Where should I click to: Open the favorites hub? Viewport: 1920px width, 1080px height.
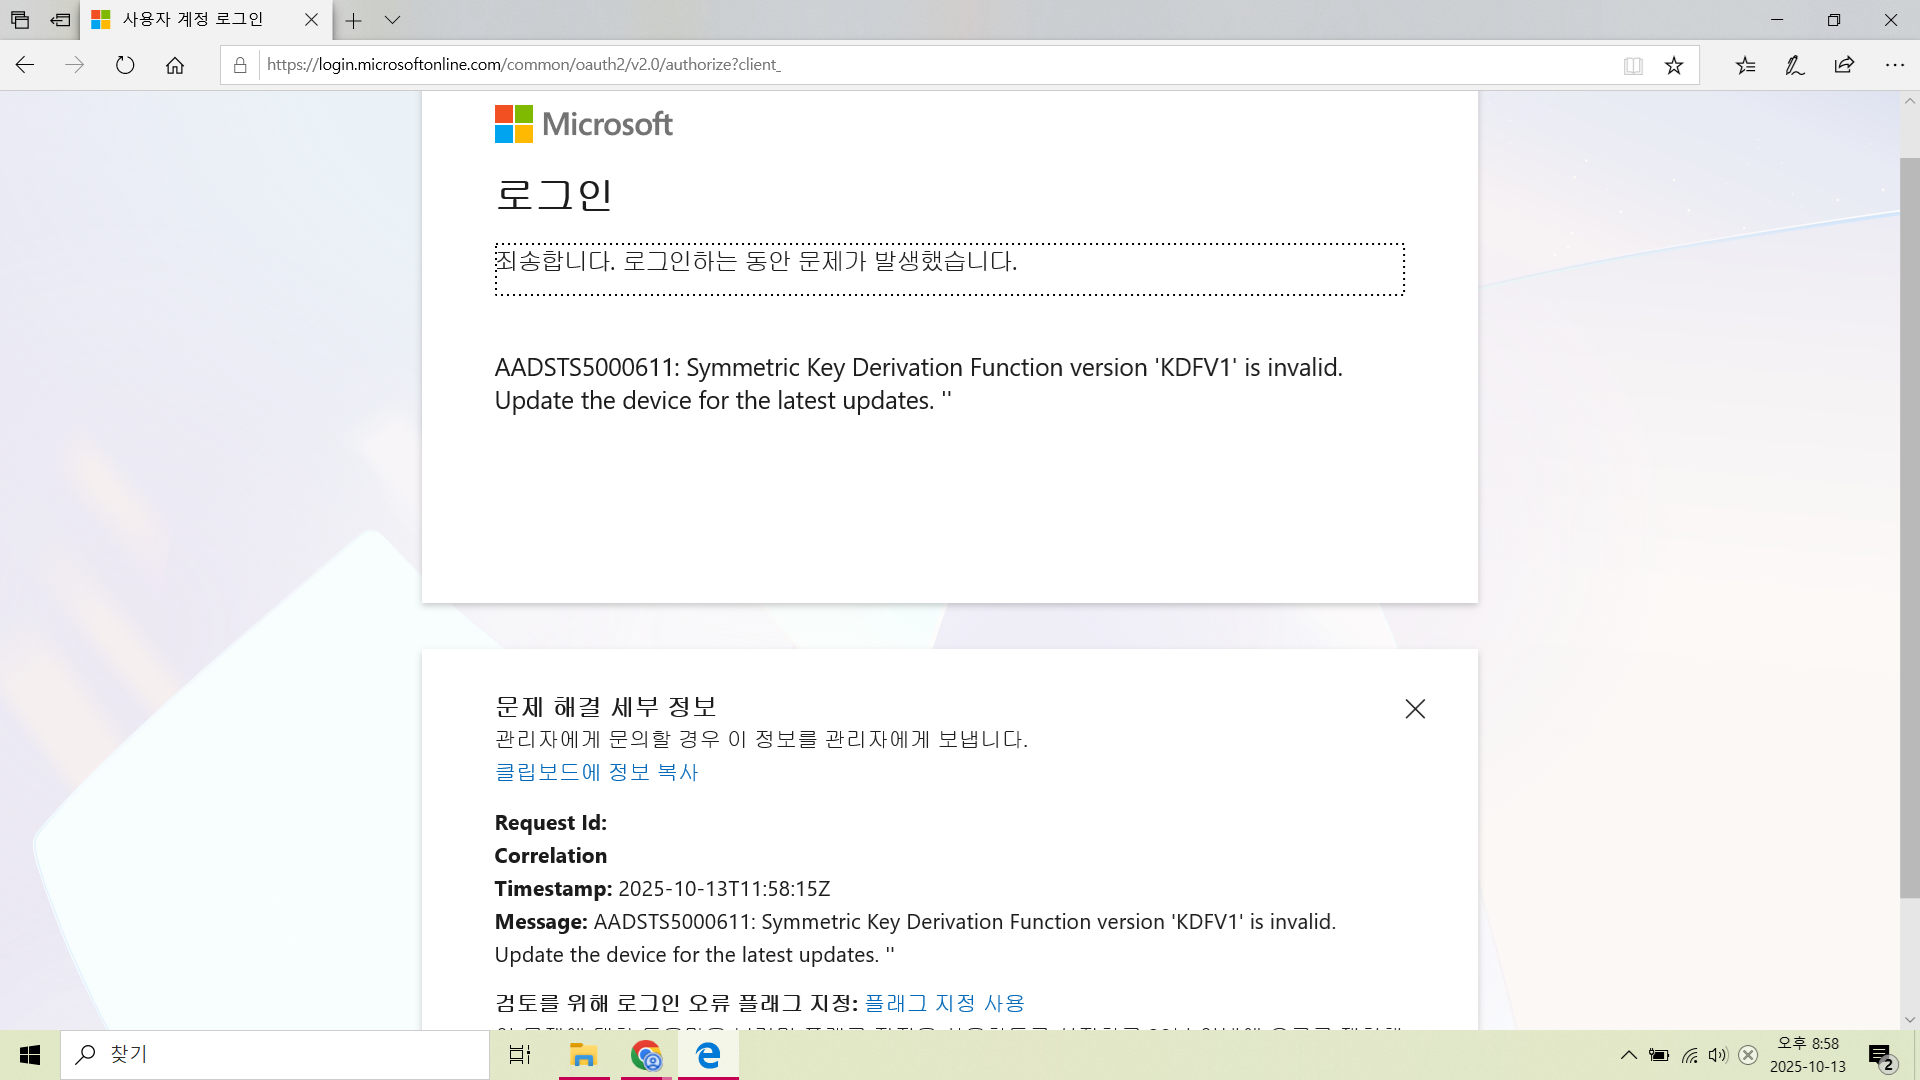(1746, 65)
